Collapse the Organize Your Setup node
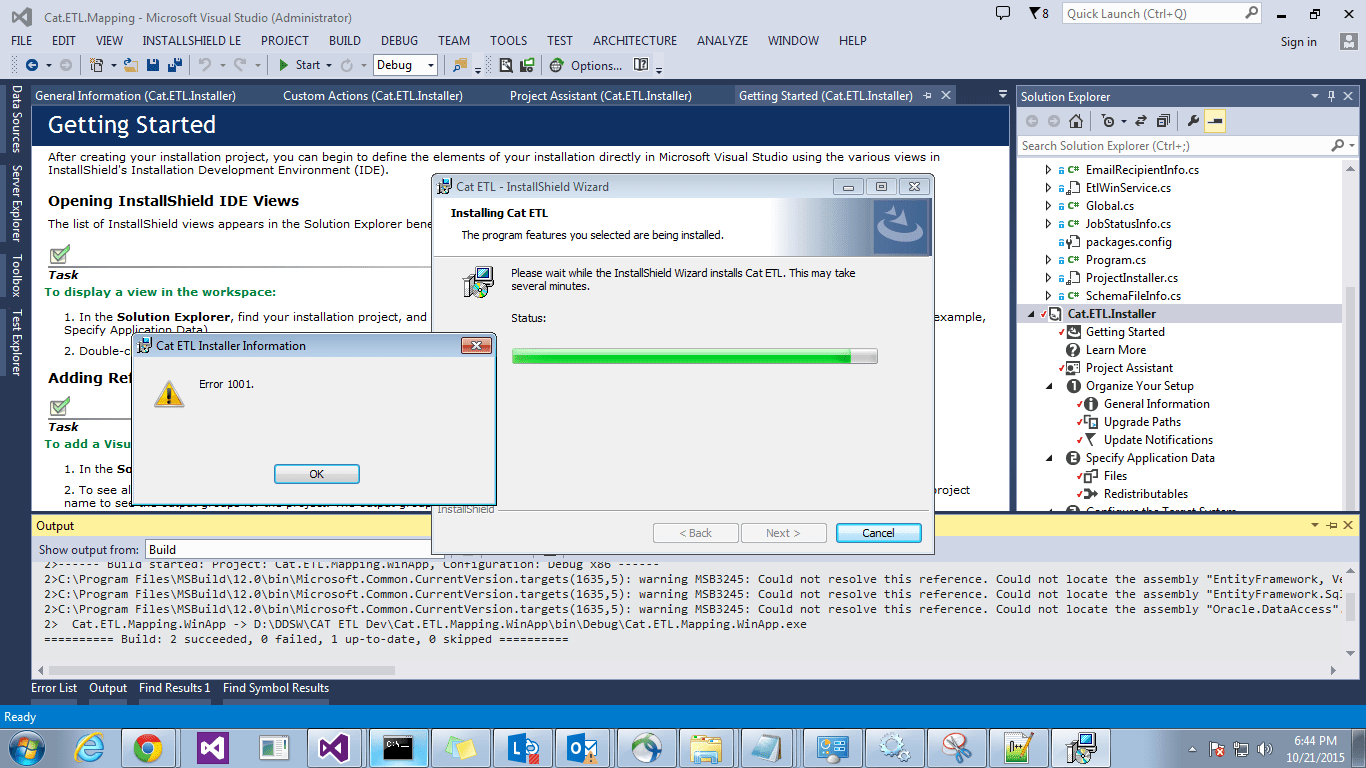1366x768 pixels. pos(1049,386)
